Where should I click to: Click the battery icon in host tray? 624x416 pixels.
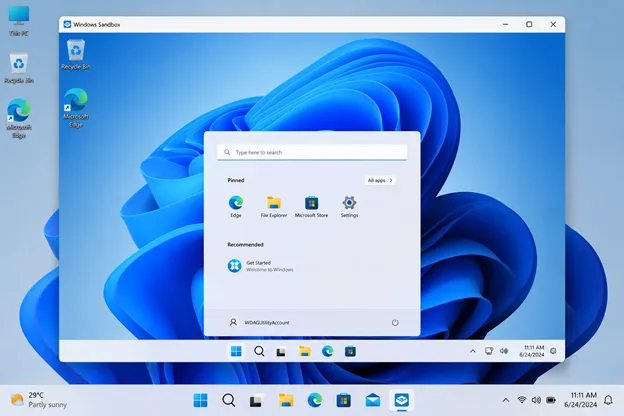click(551, 400)
